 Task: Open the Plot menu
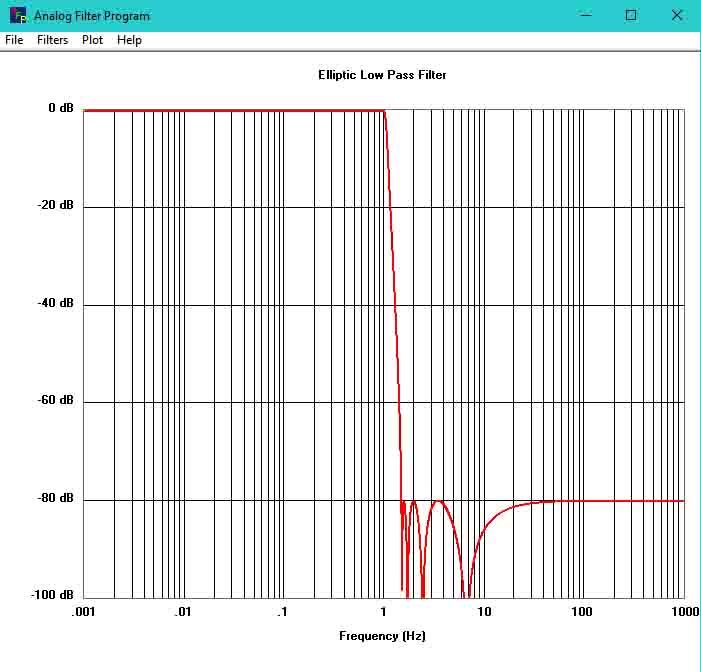(93, 40)
